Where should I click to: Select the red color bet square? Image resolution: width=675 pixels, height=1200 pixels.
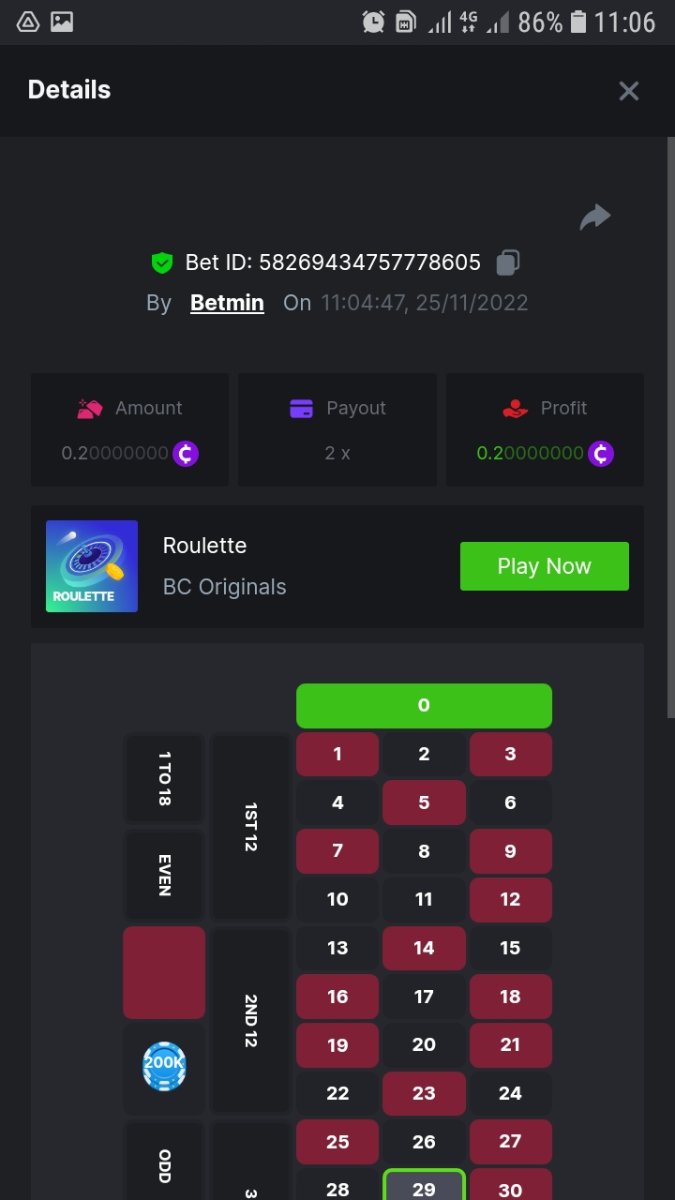[164, 972]
